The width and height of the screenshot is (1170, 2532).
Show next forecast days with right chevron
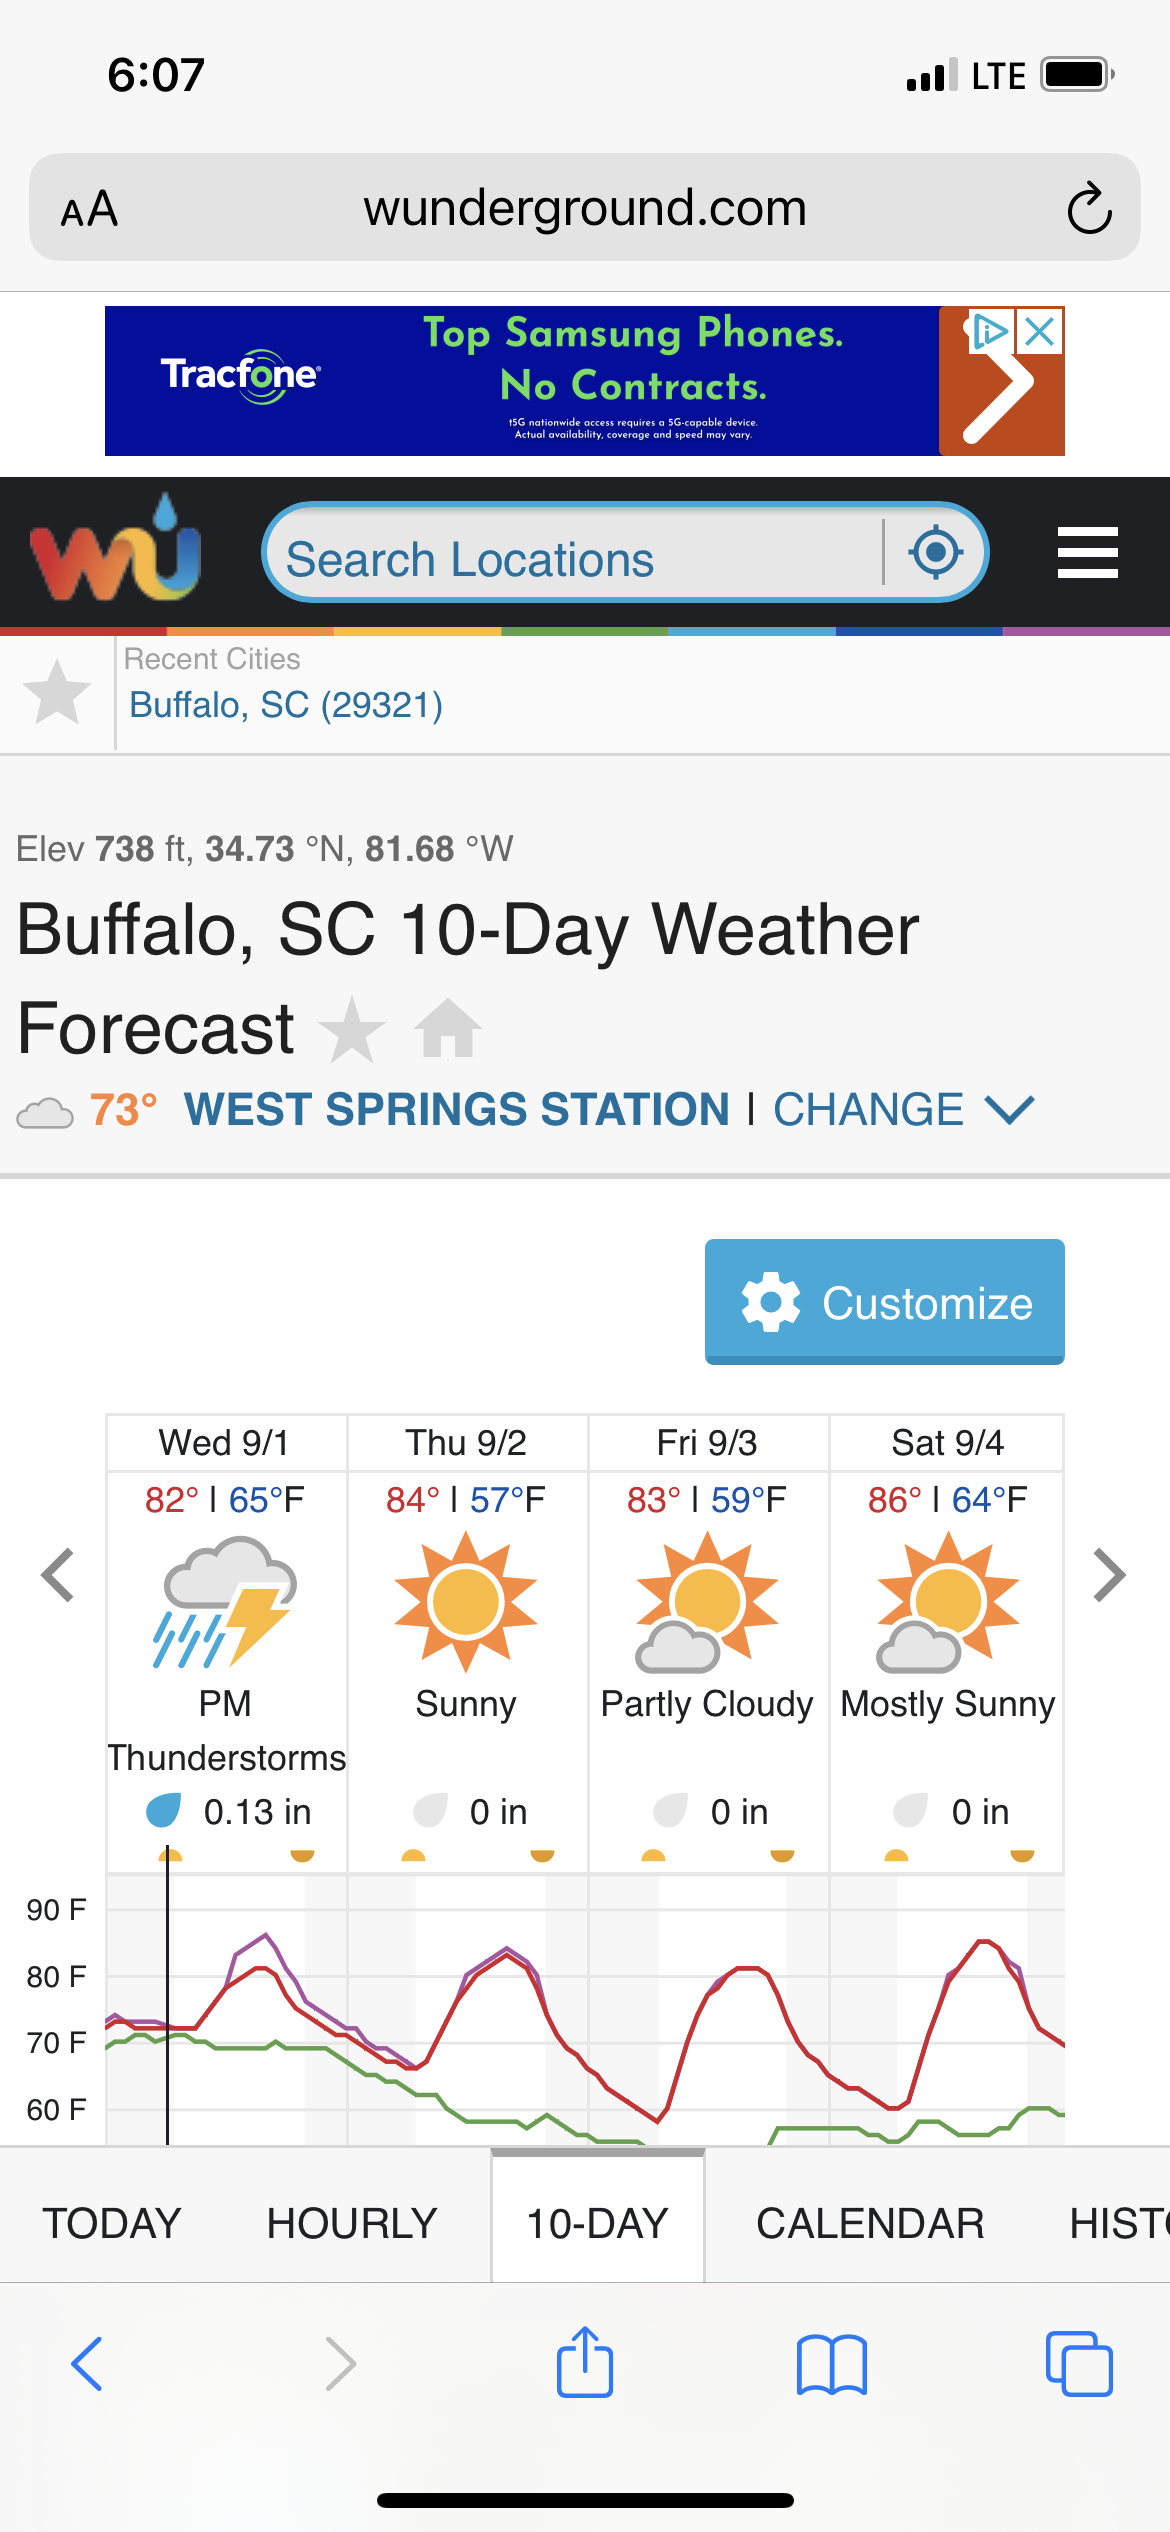point(1109,1575)
